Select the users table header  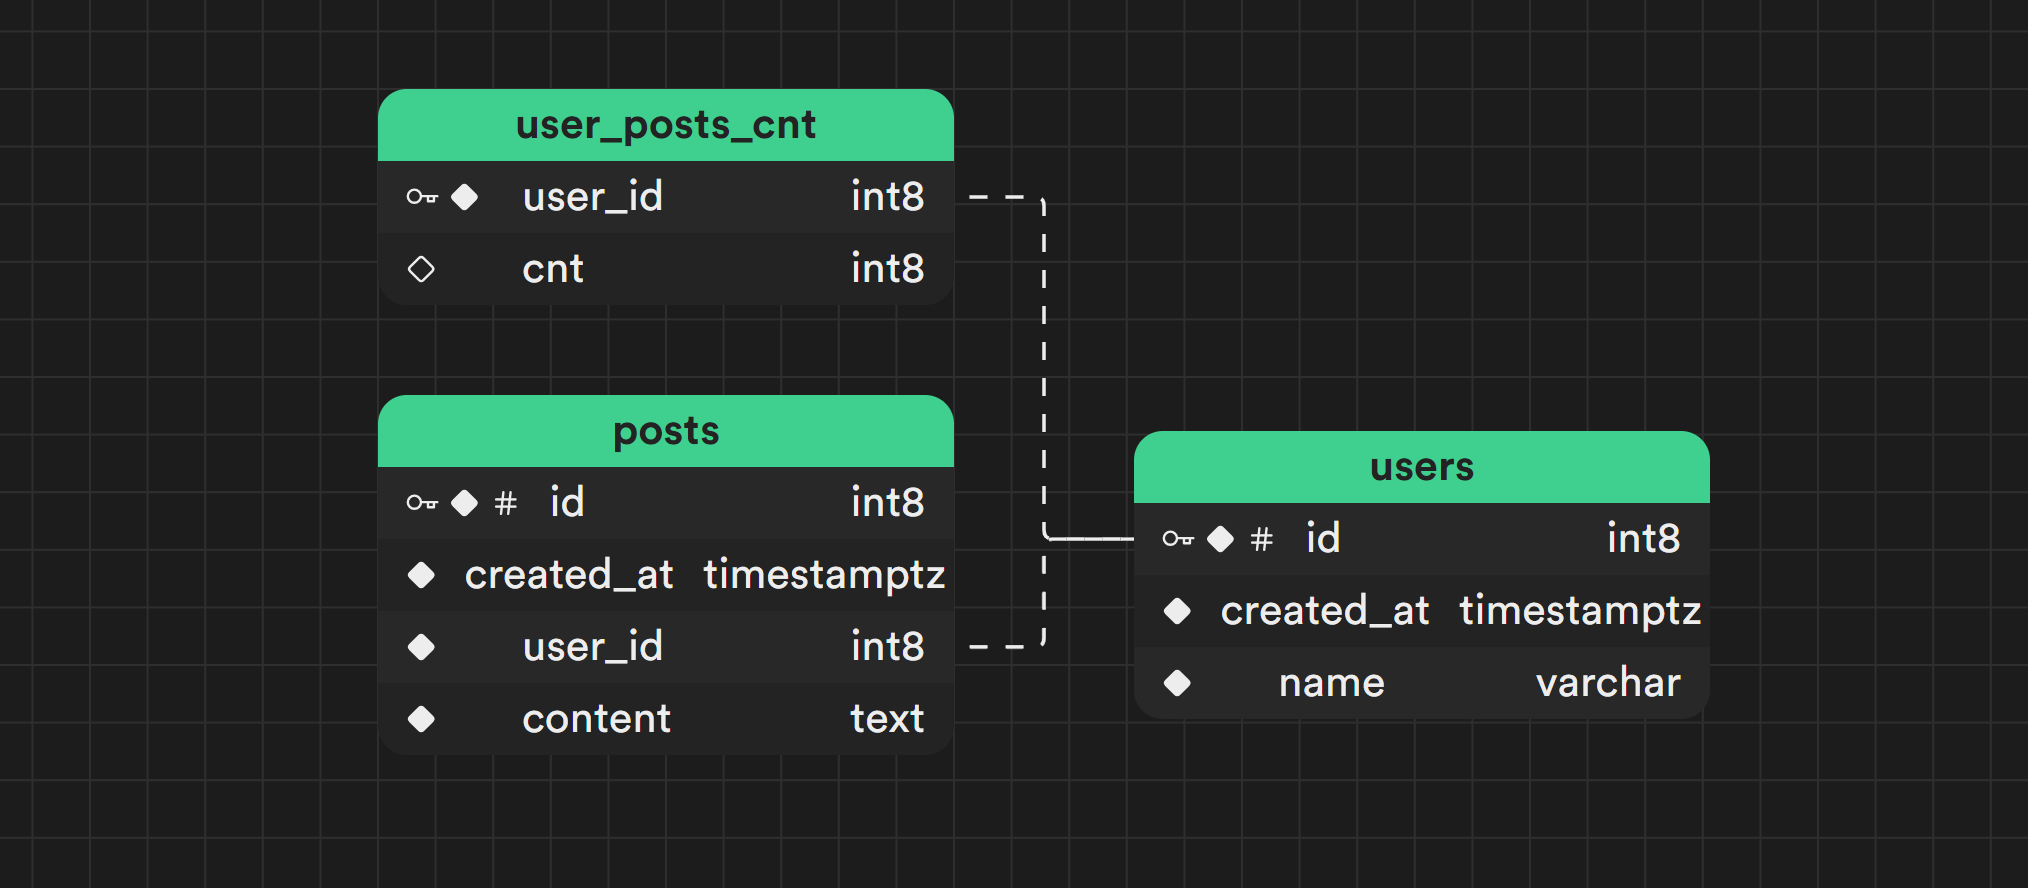tap(1422, 468)
